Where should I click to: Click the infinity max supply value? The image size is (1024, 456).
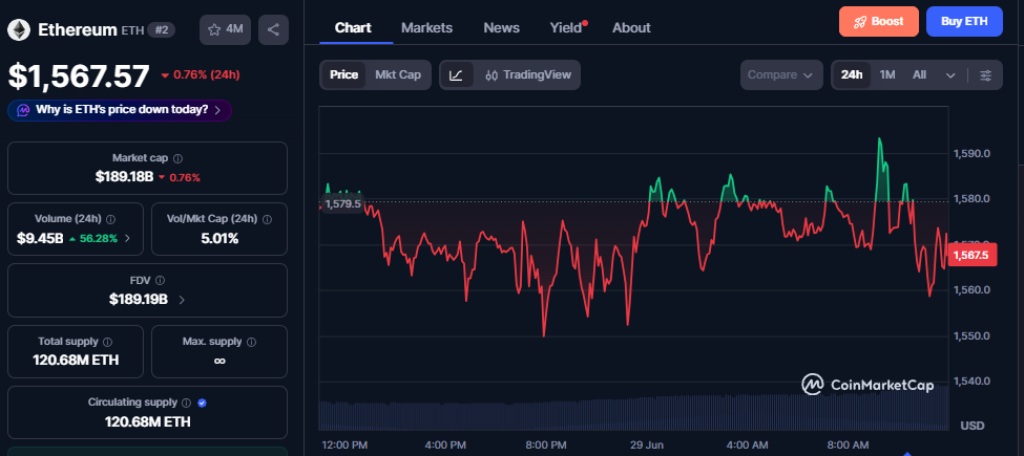tap(219, 361)
